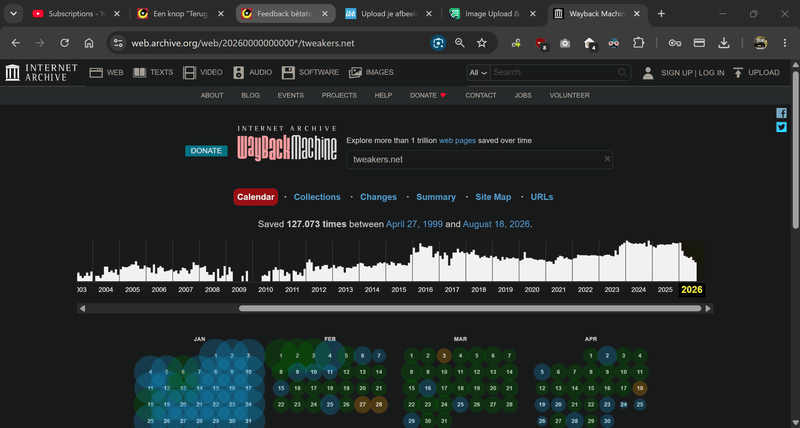Open the browser home page
Image resolution: width=800 pixels, height=428 pixels.
(89, 43)
